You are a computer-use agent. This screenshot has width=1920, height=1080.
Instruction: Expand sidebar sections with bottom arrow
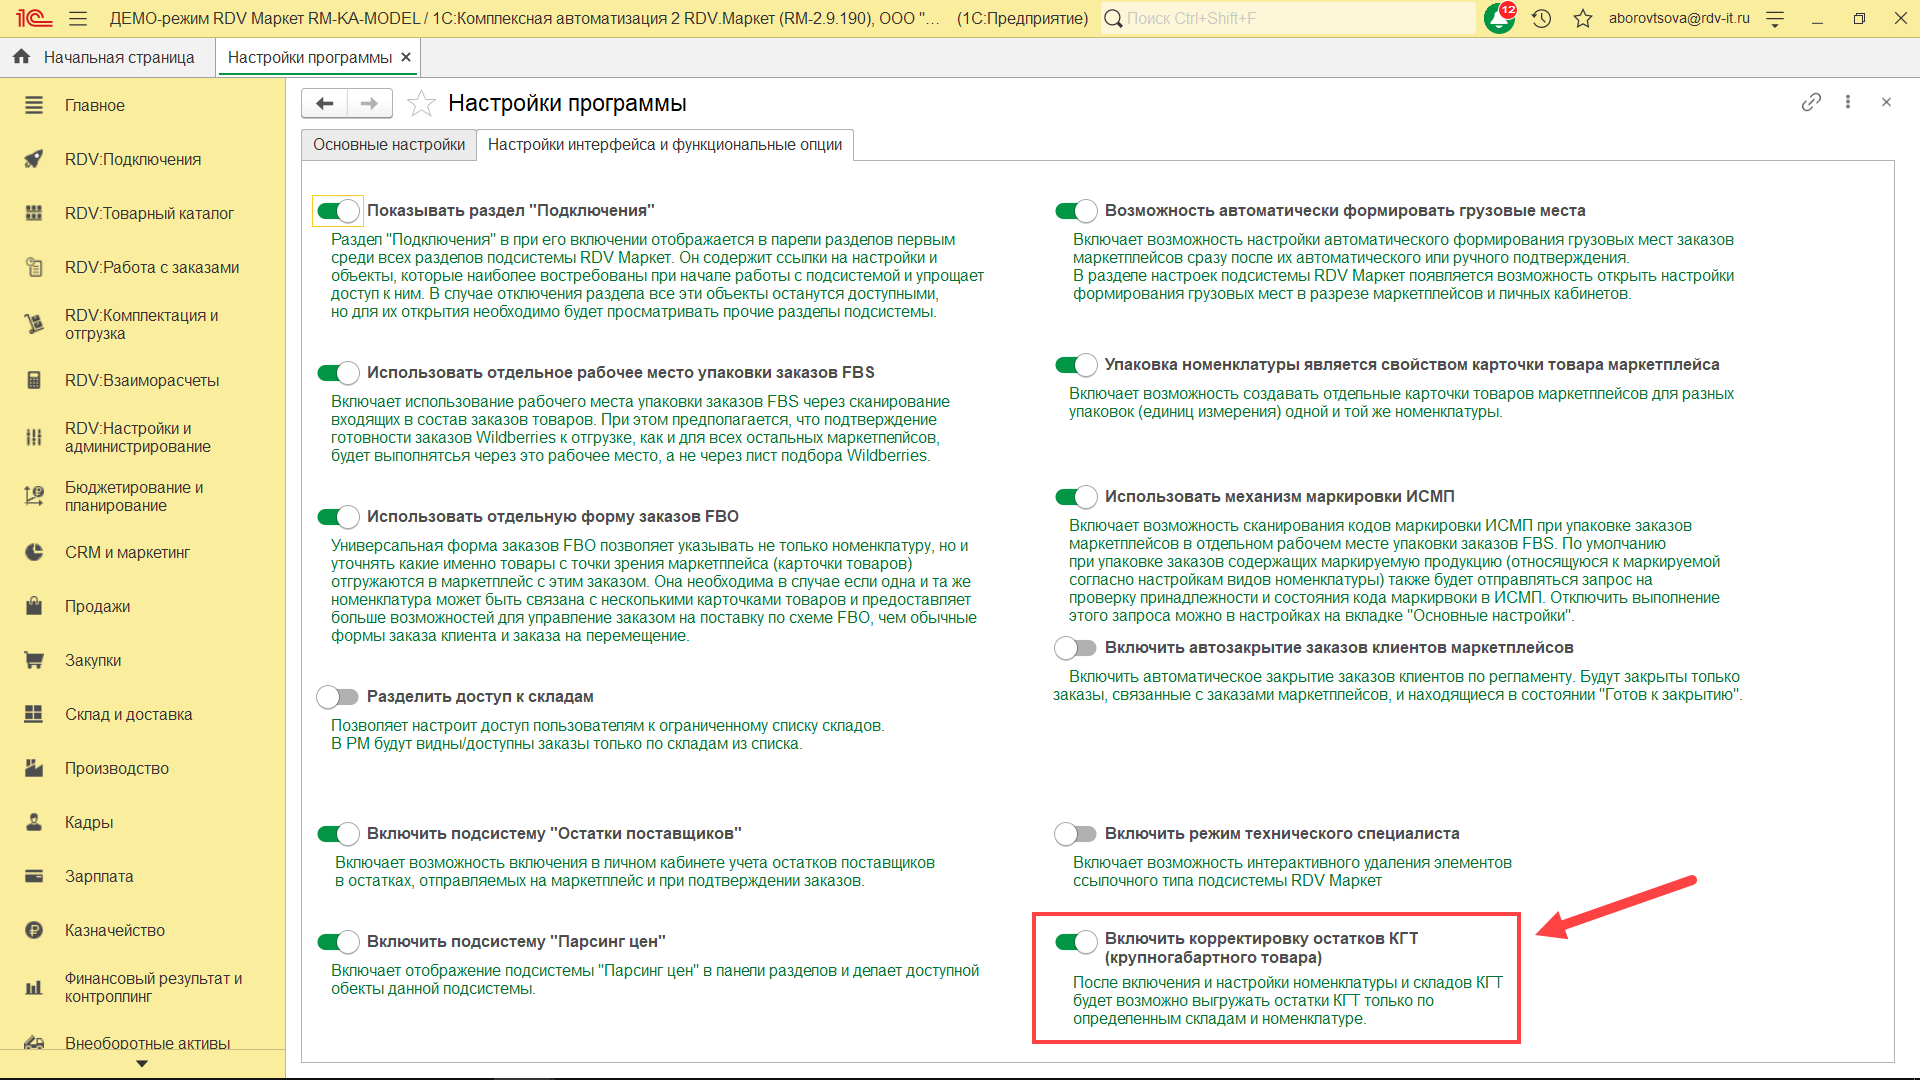tap(142, 1064)
